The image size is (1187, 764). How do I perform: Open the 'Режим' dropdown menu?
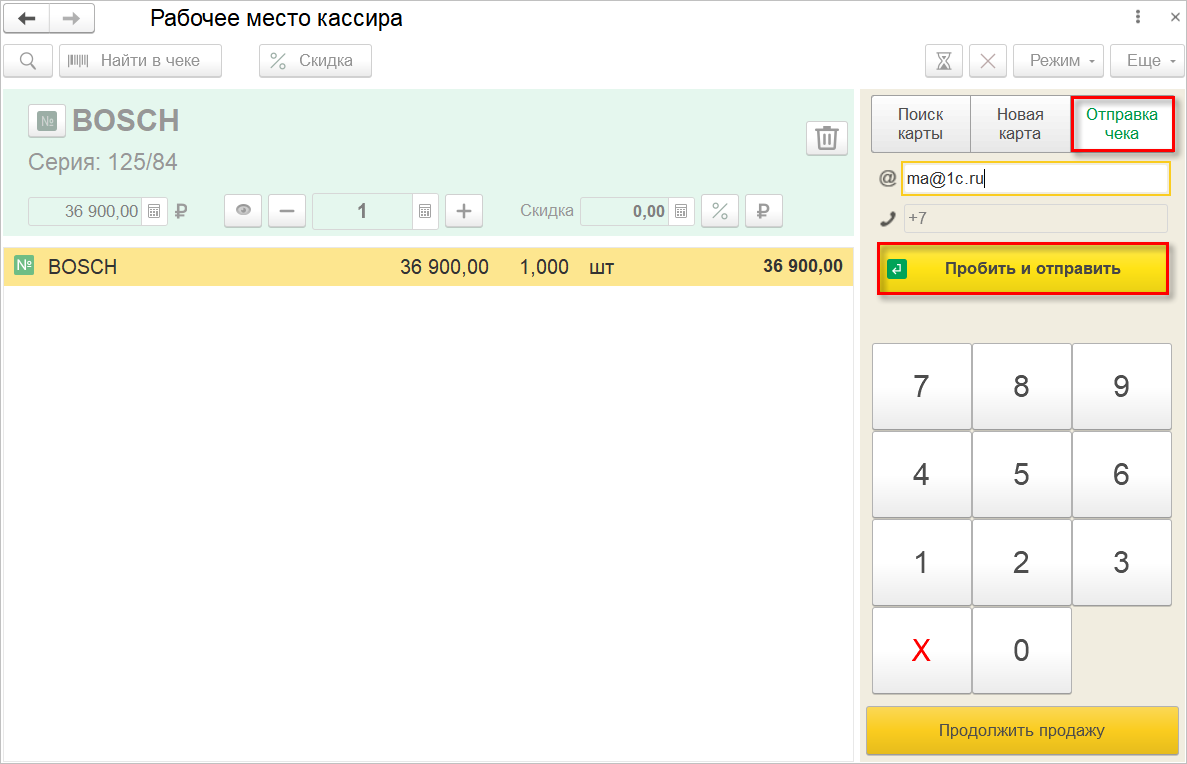tap(1059, 61)
